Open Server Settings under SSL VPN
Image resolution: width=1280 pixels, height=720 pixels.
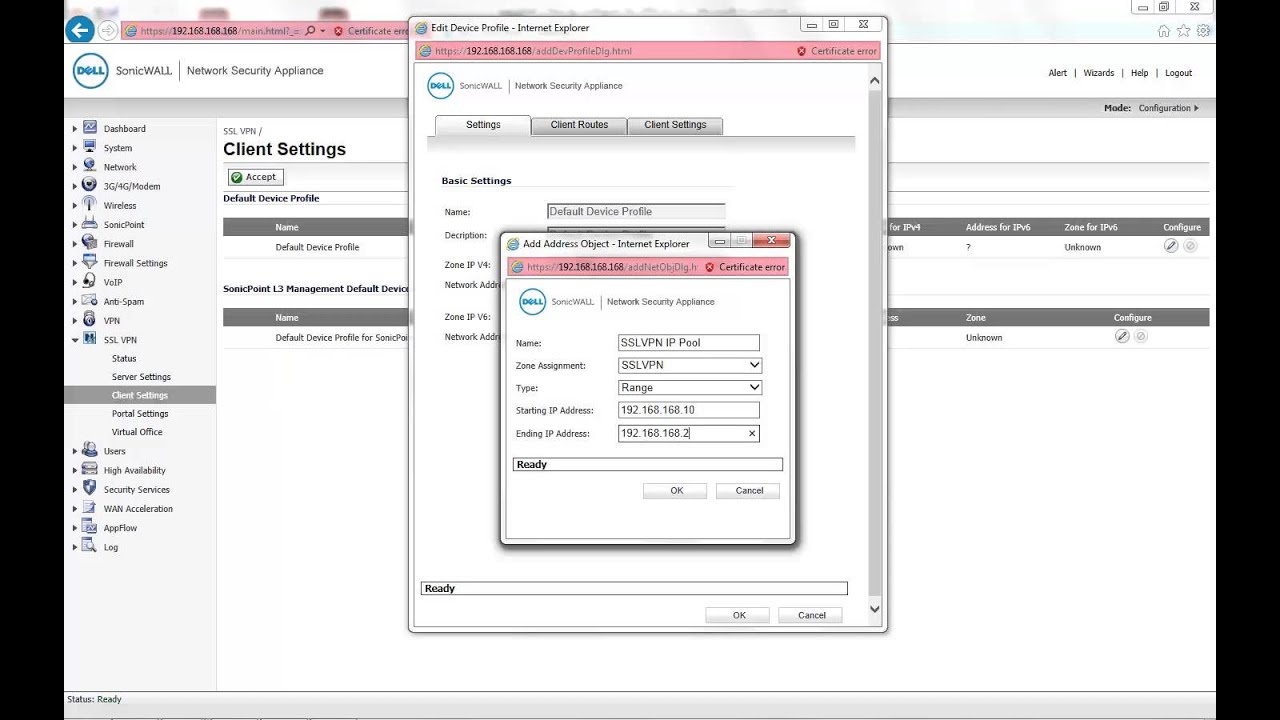click(141, 377)
